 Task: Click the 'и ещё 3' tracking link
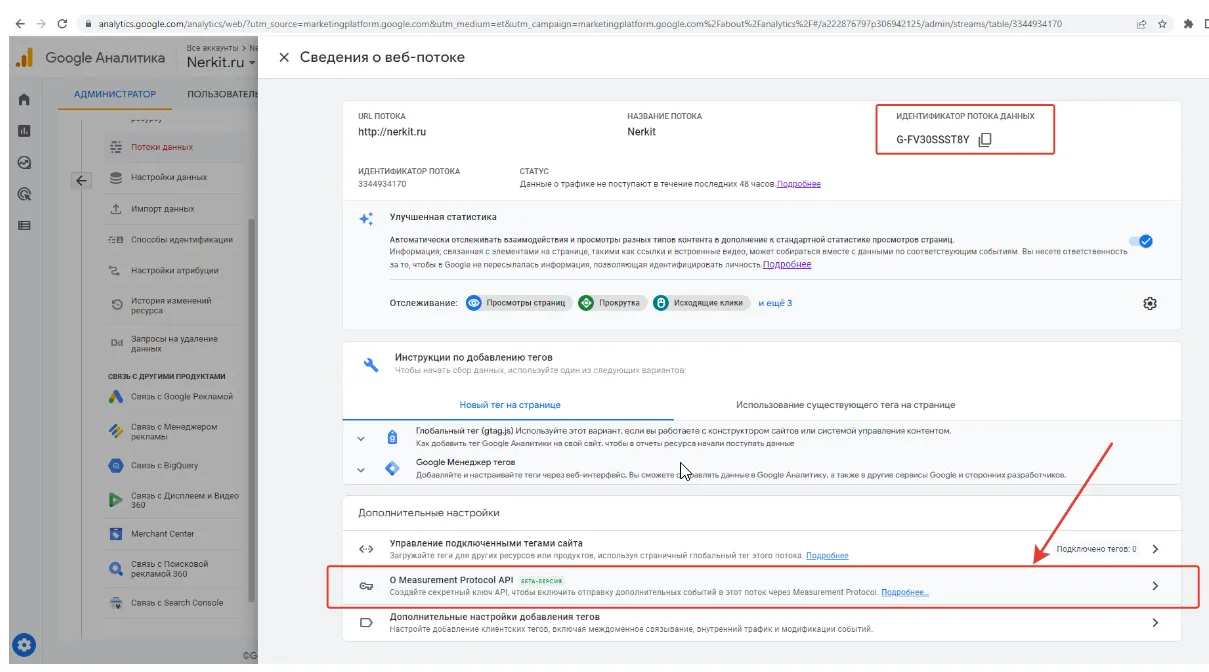pyautogui.click(x=775, y=302)
